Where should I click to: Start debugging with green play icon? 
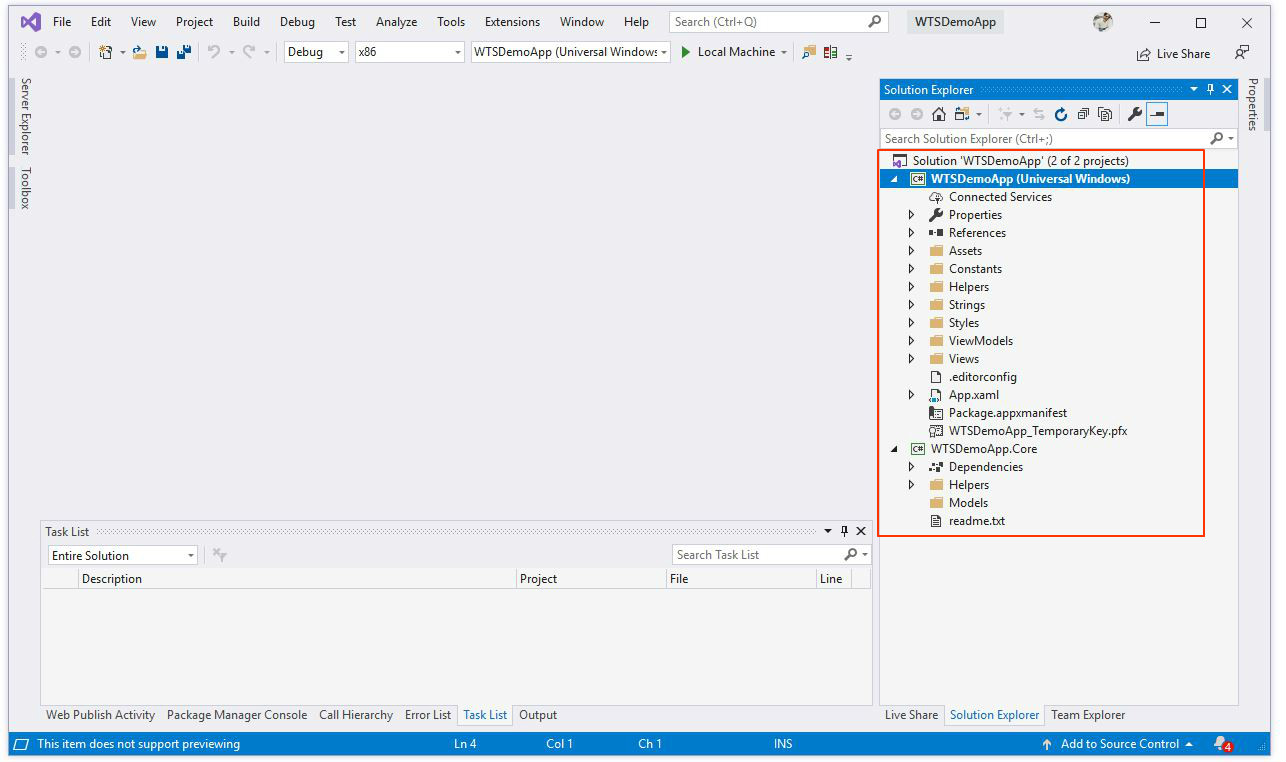point(686,52)
